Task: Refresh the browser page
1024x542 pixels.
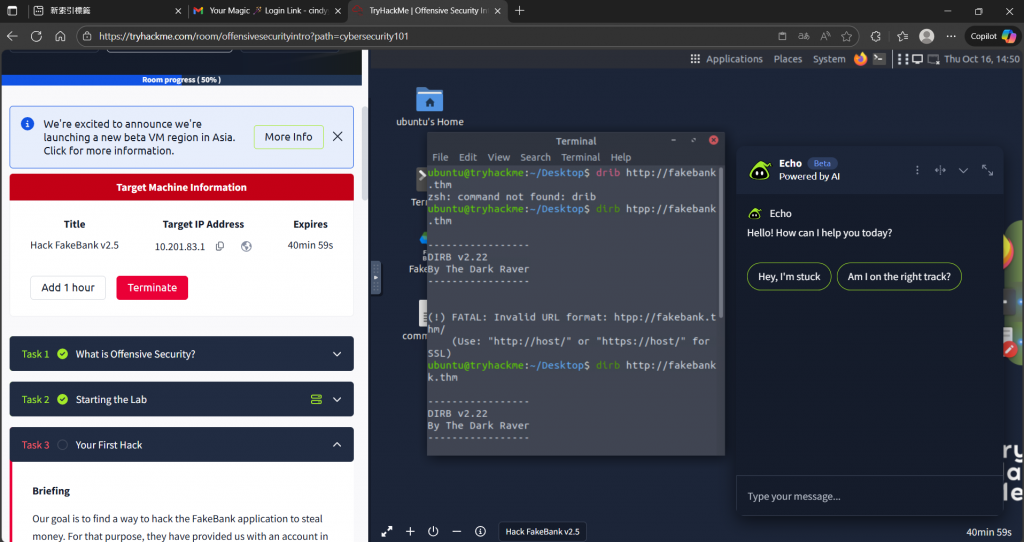Action: click(x=36, y=36)
